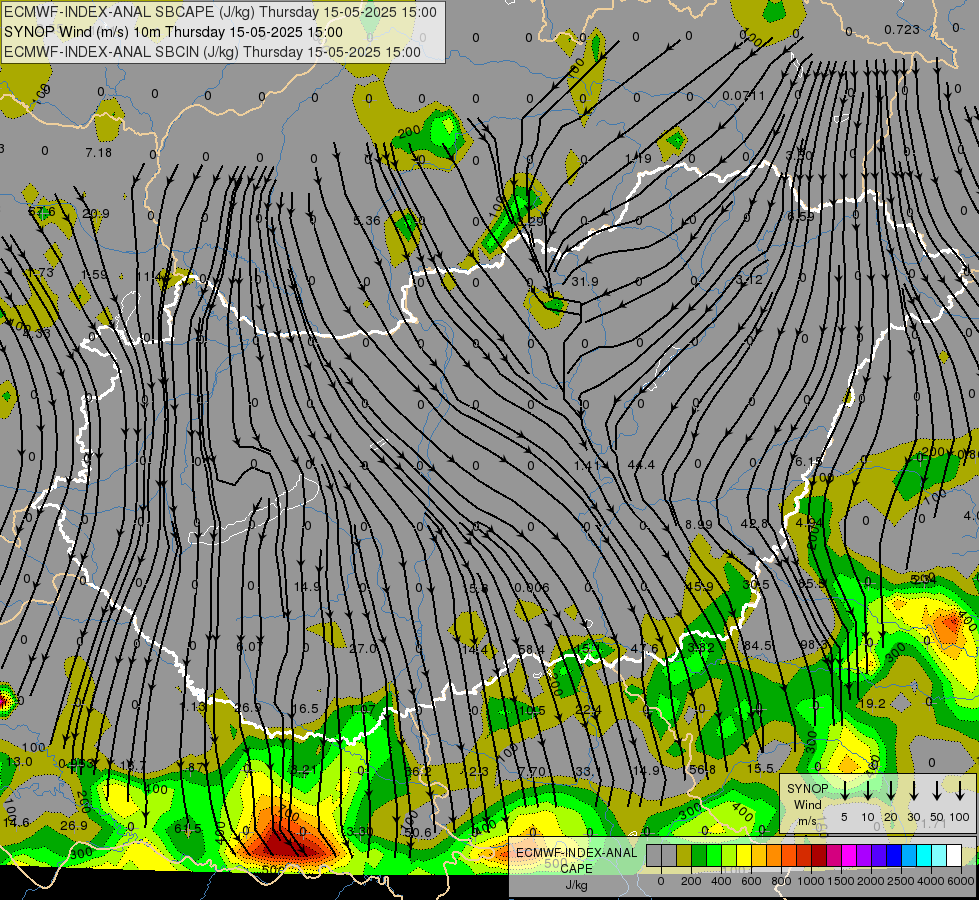Click the 44.4 value on the map
The height and width of the screenshot is (900, 979).
[x=641, y=465]
